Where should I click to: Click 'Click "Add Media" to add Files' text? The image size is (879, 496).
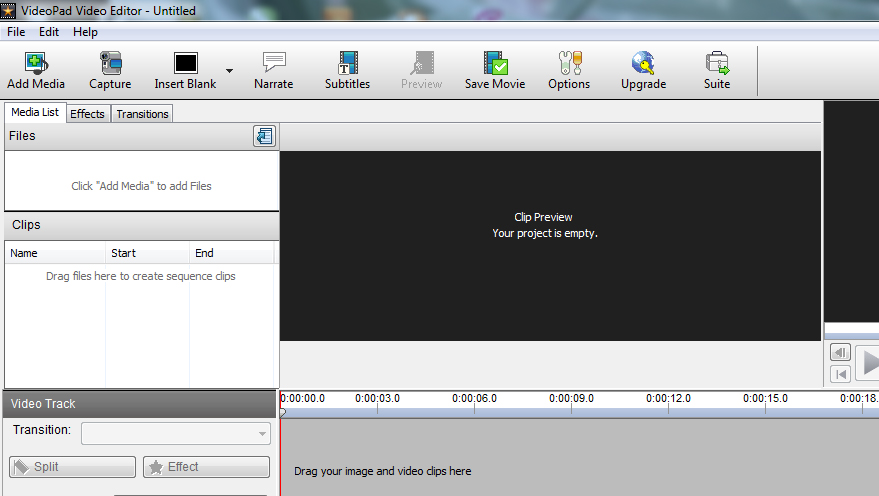point(141,186)
